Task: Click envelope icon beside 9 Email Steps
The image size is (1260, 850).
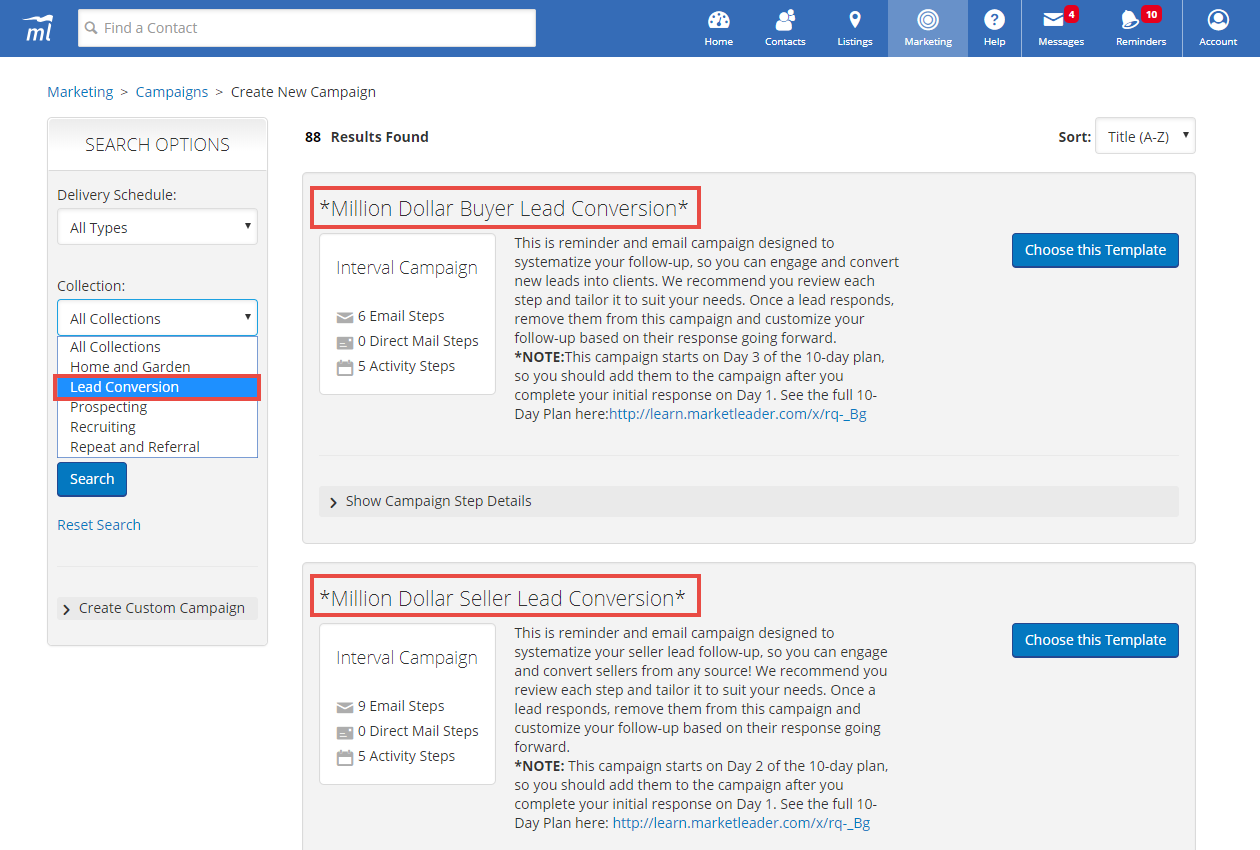Action: tap(345, 707)
